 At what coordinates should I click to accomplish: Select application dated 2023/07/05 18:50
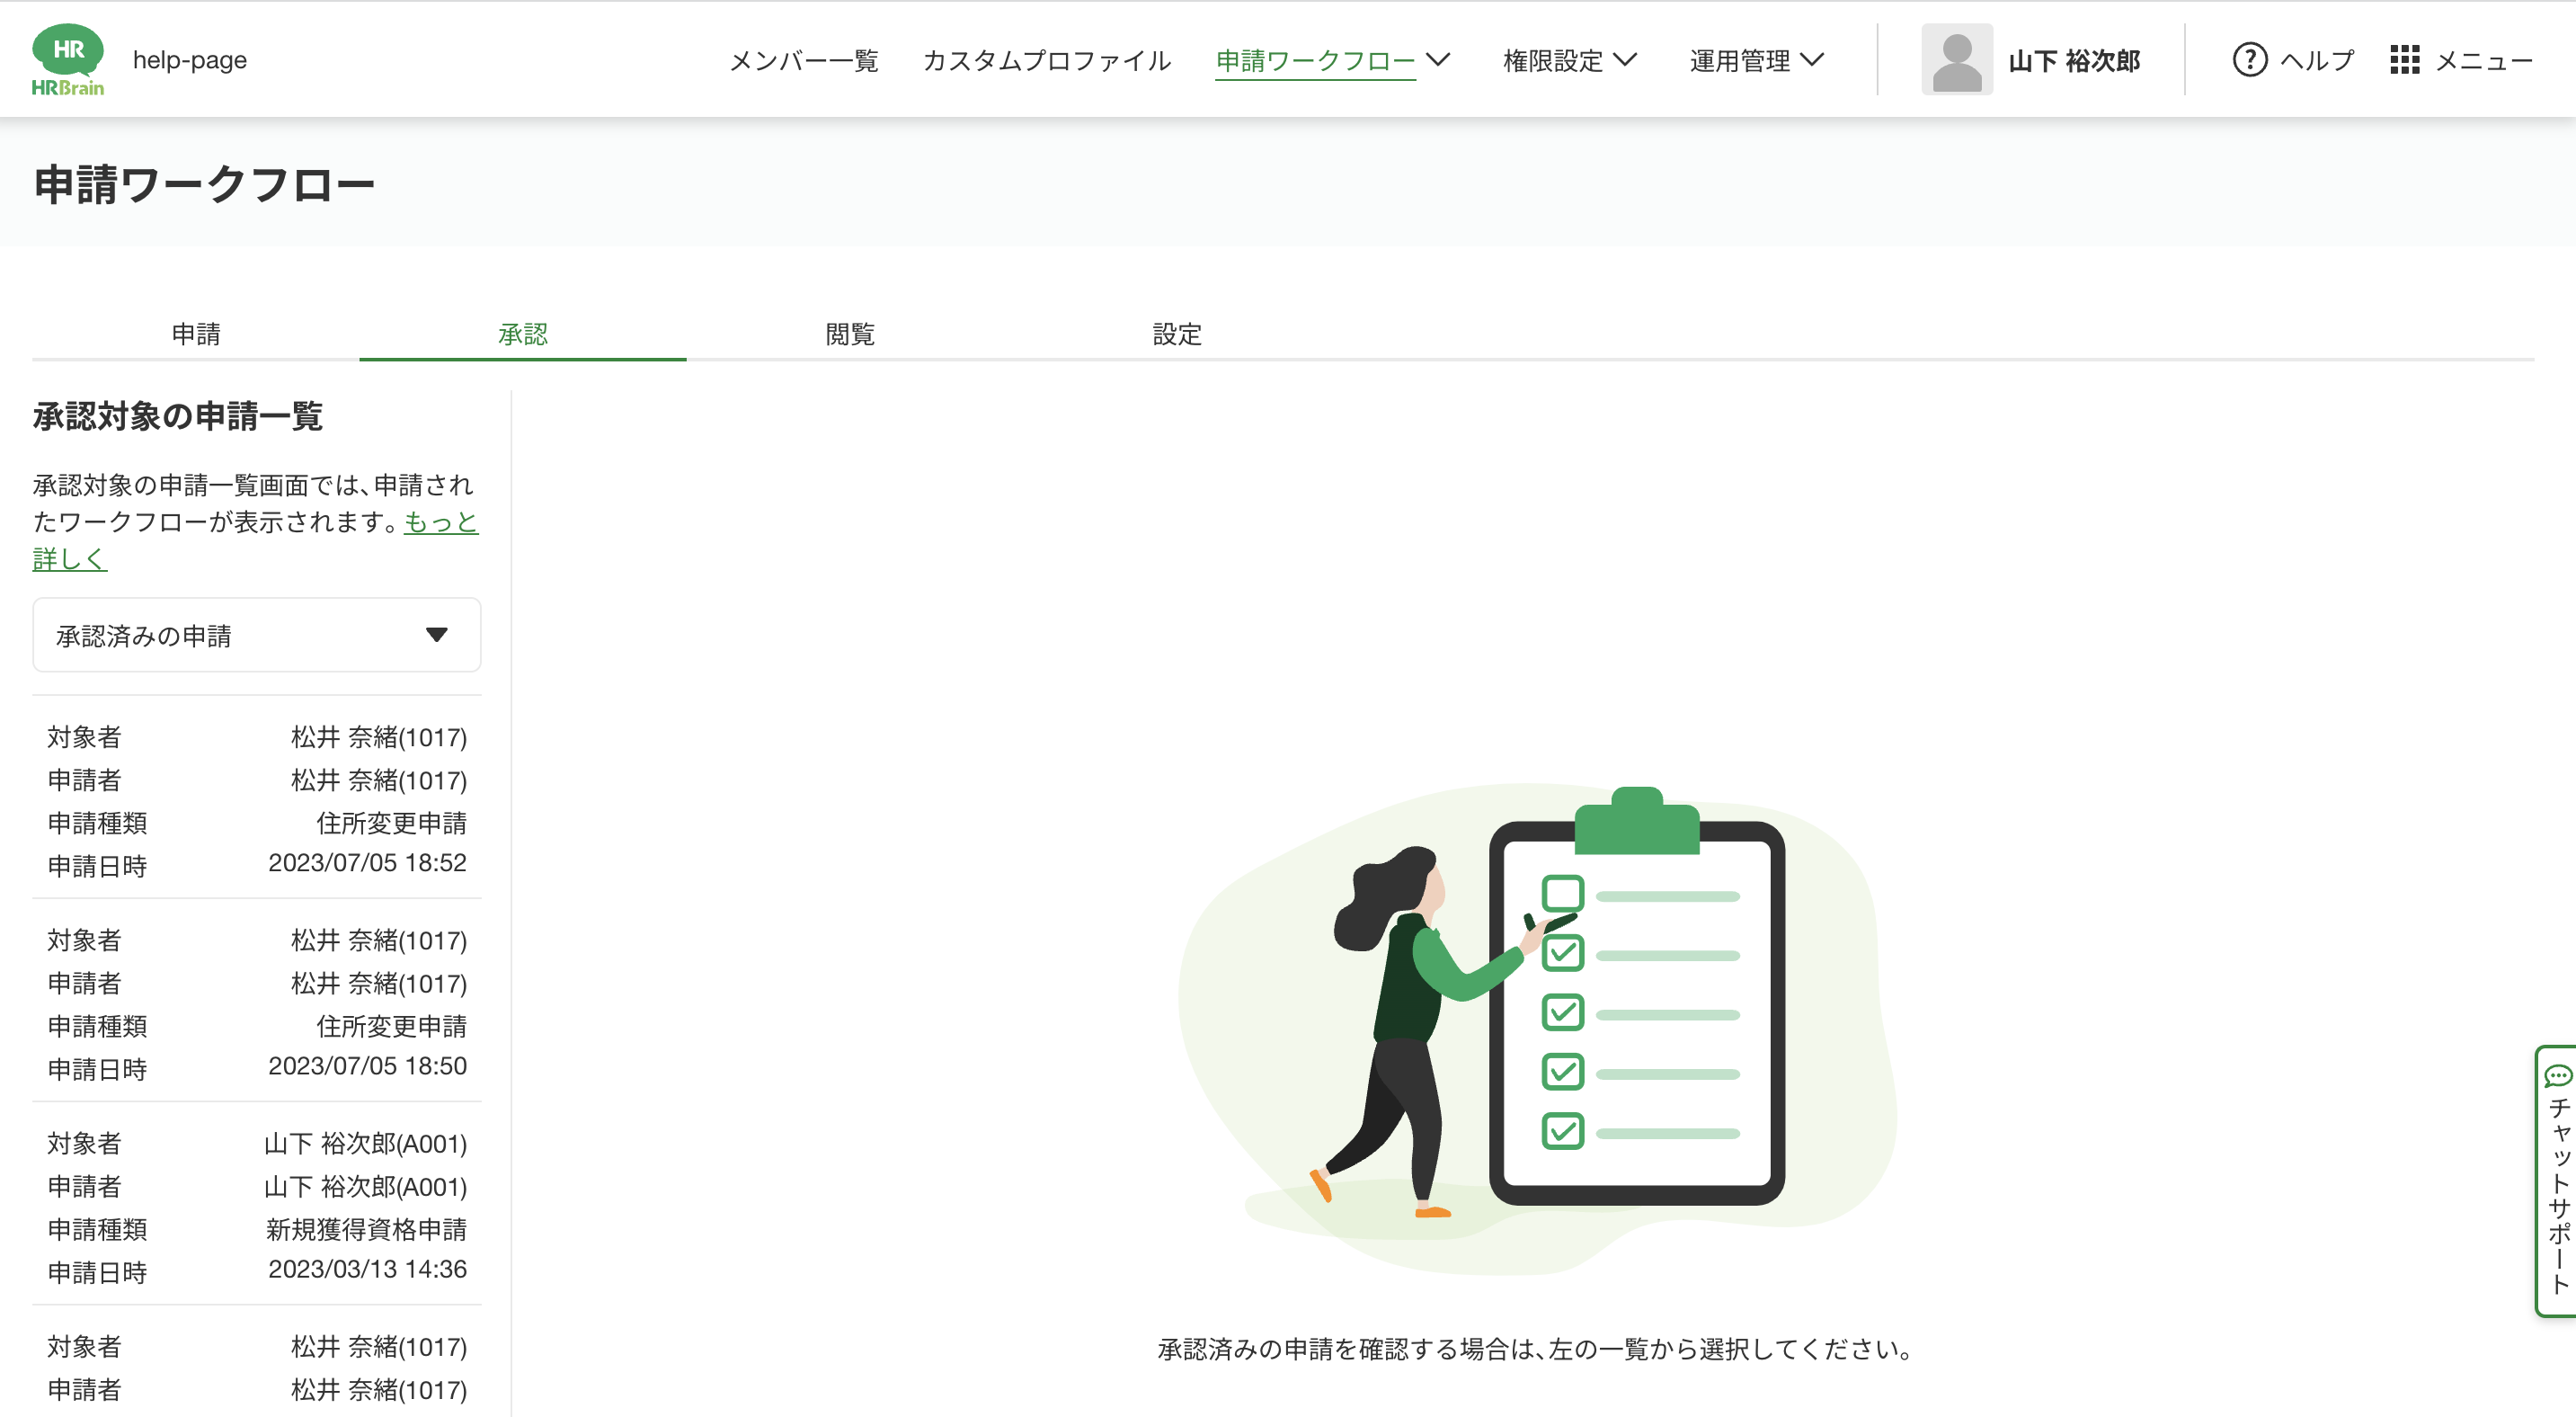pyautogui.click(x=257, y=1001)
